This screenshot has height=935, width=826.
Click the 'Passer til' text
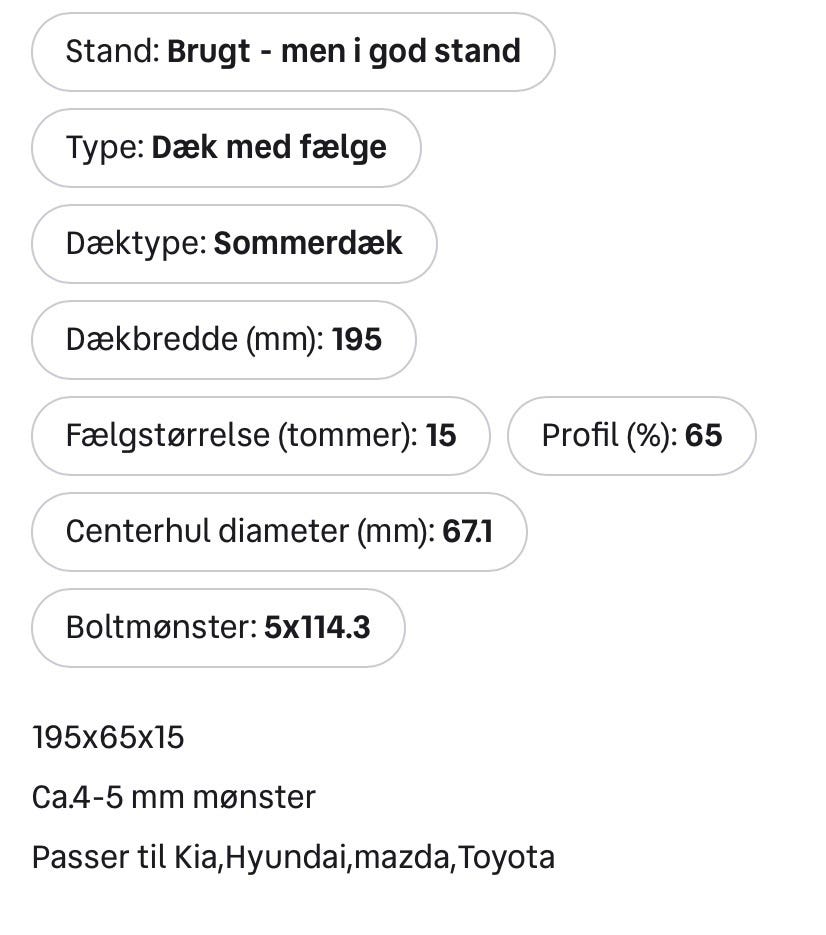point(100,858)
